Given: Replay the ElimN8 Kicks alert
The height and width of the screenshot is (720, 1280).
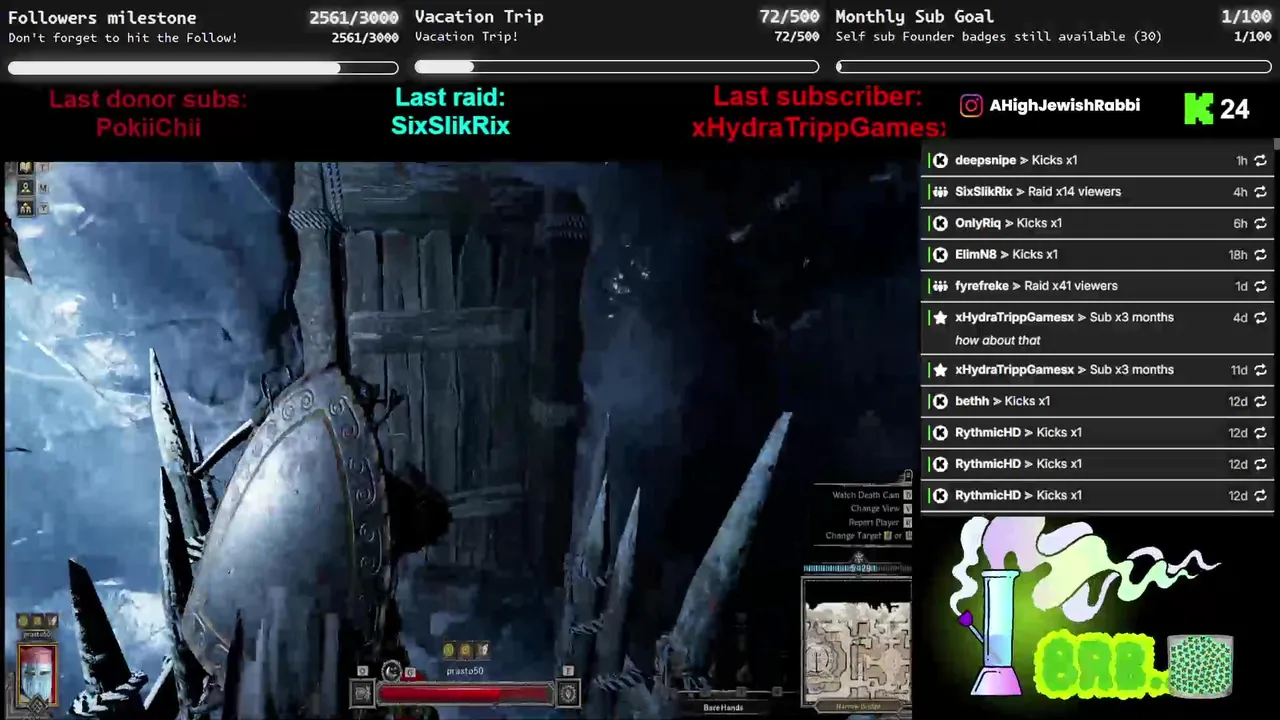Looking at the screenshot, I should [1260, 255].
